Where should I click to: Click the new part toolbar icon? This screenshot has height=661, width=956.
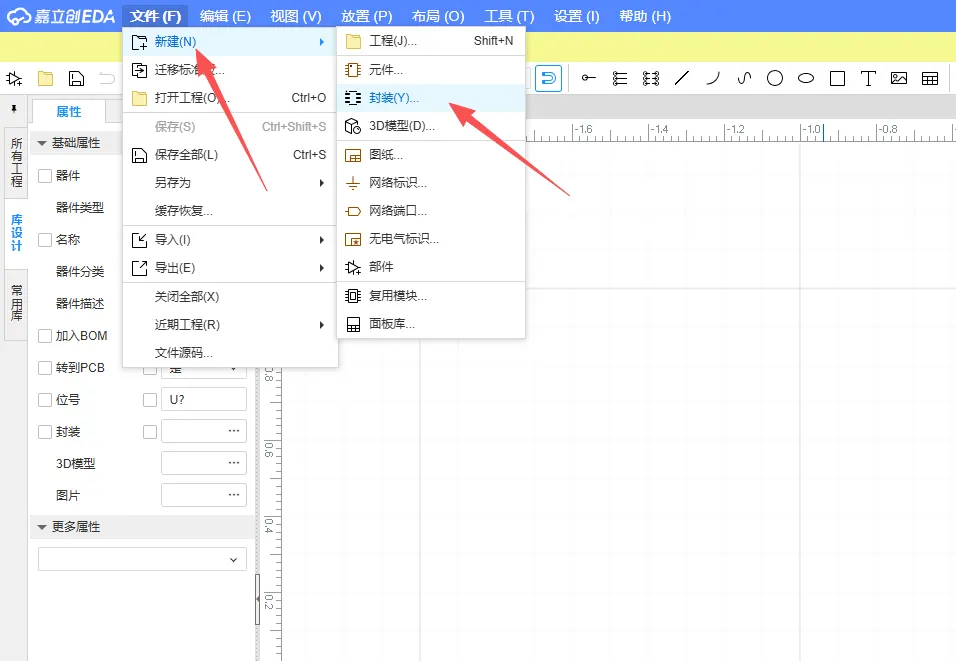point(14,79)
